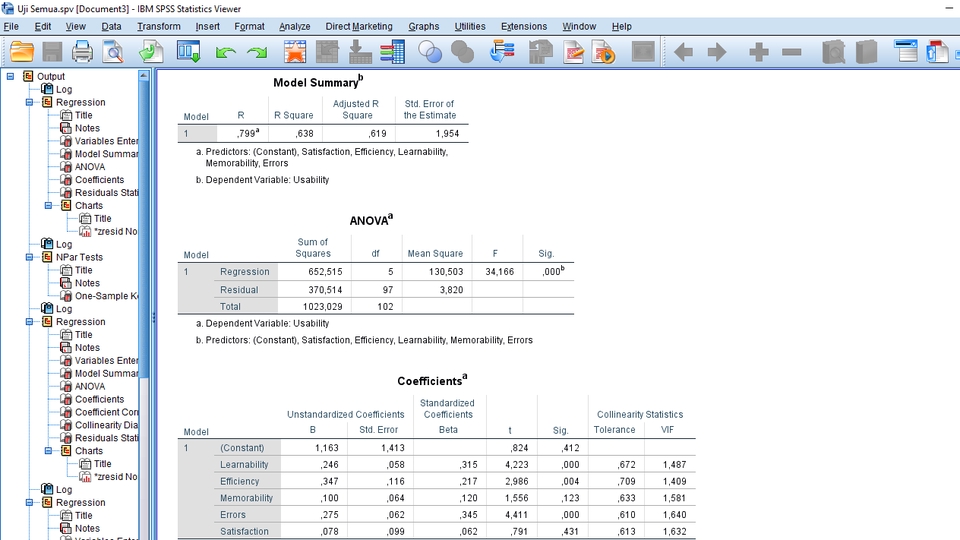Image resolution: width=960 pixels, height=540 pixels.
Task: Open the Transform menu
Action: point(159,26)
